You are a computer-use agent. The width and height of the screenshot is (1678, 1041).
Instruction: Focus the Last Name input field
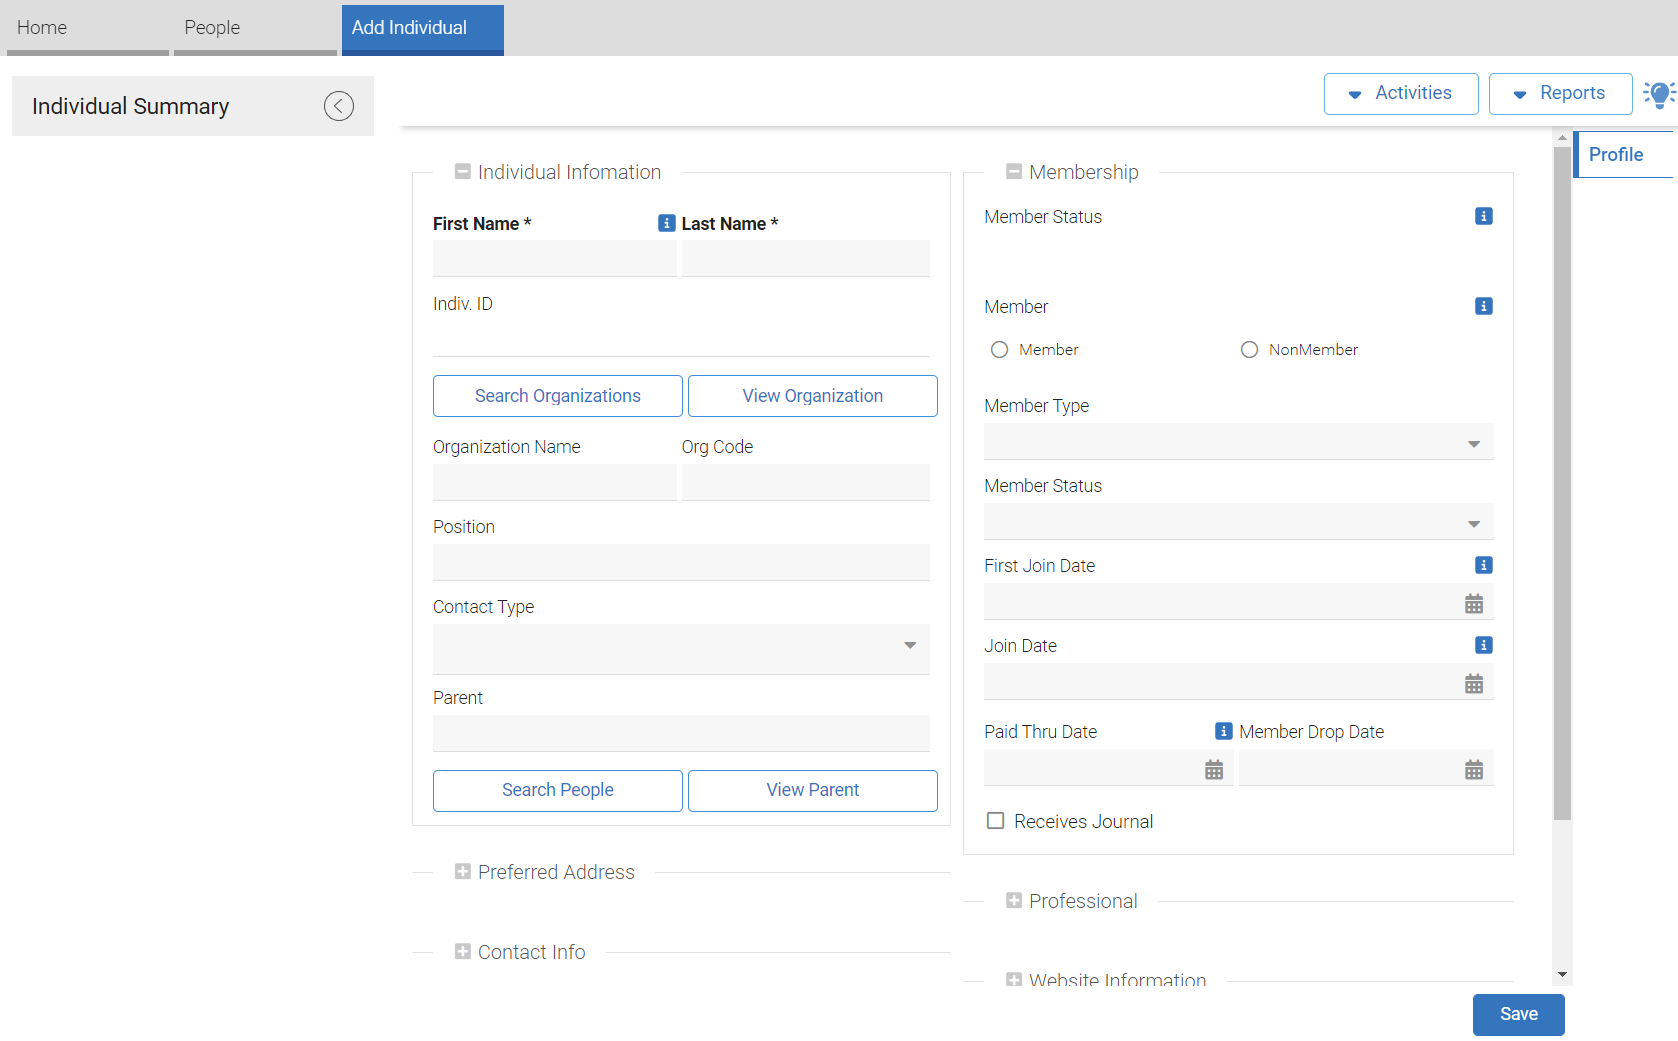tap(806, 258)
